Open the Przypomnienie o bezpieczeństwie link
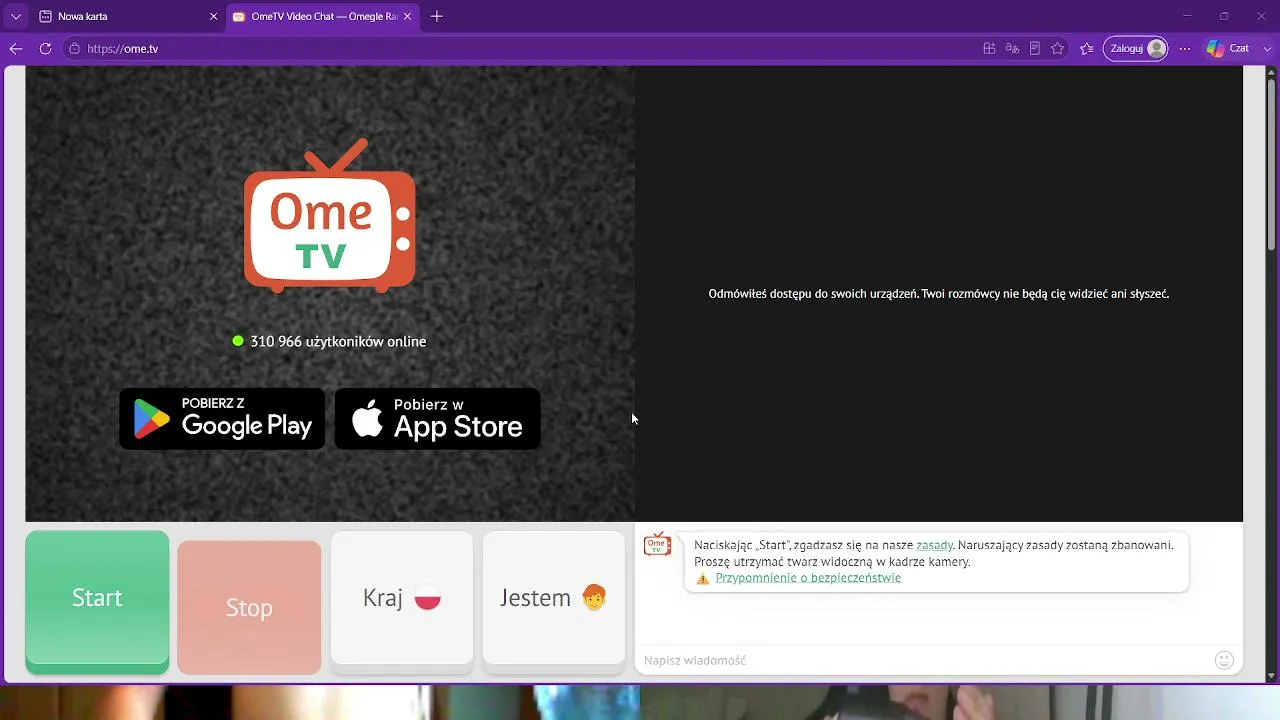This screenshot has width=1280, height=720. click(x=808, y=578)
